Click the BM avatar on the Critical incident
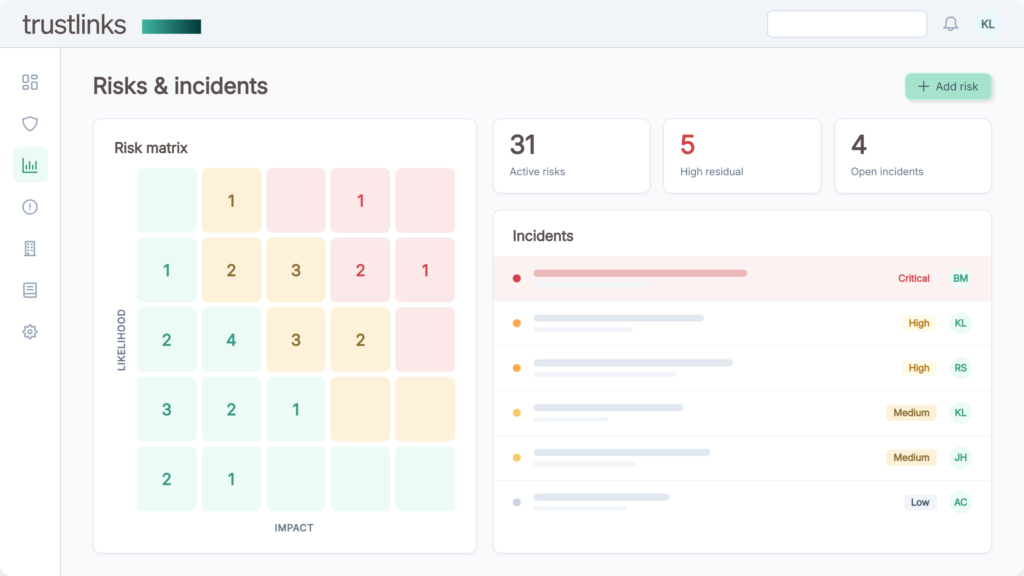This screenshot has height=576, width=1024. (x=960, y=278)
